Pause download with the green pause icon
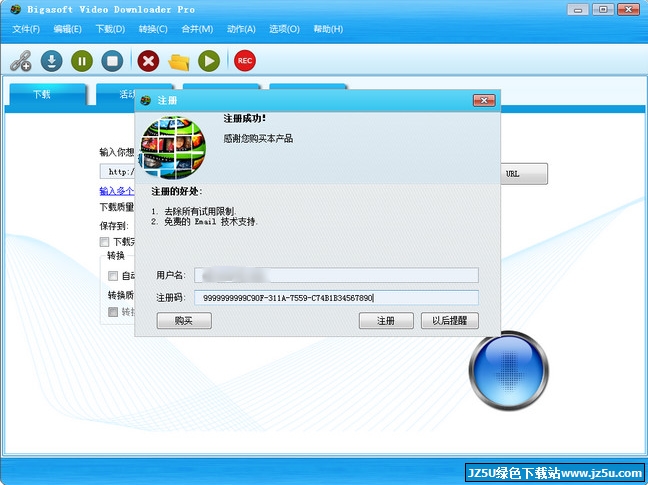The height and width of the screenshot is (485, 648). tap(82, 61)
